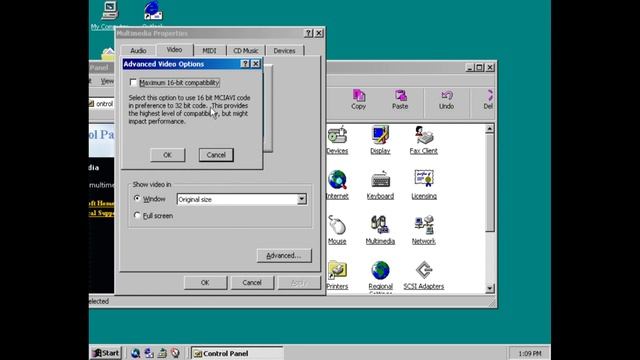Click the Control Panel vertical scrollbar thumb
This screenshot has height=360, width=640.
click(490, 183)
